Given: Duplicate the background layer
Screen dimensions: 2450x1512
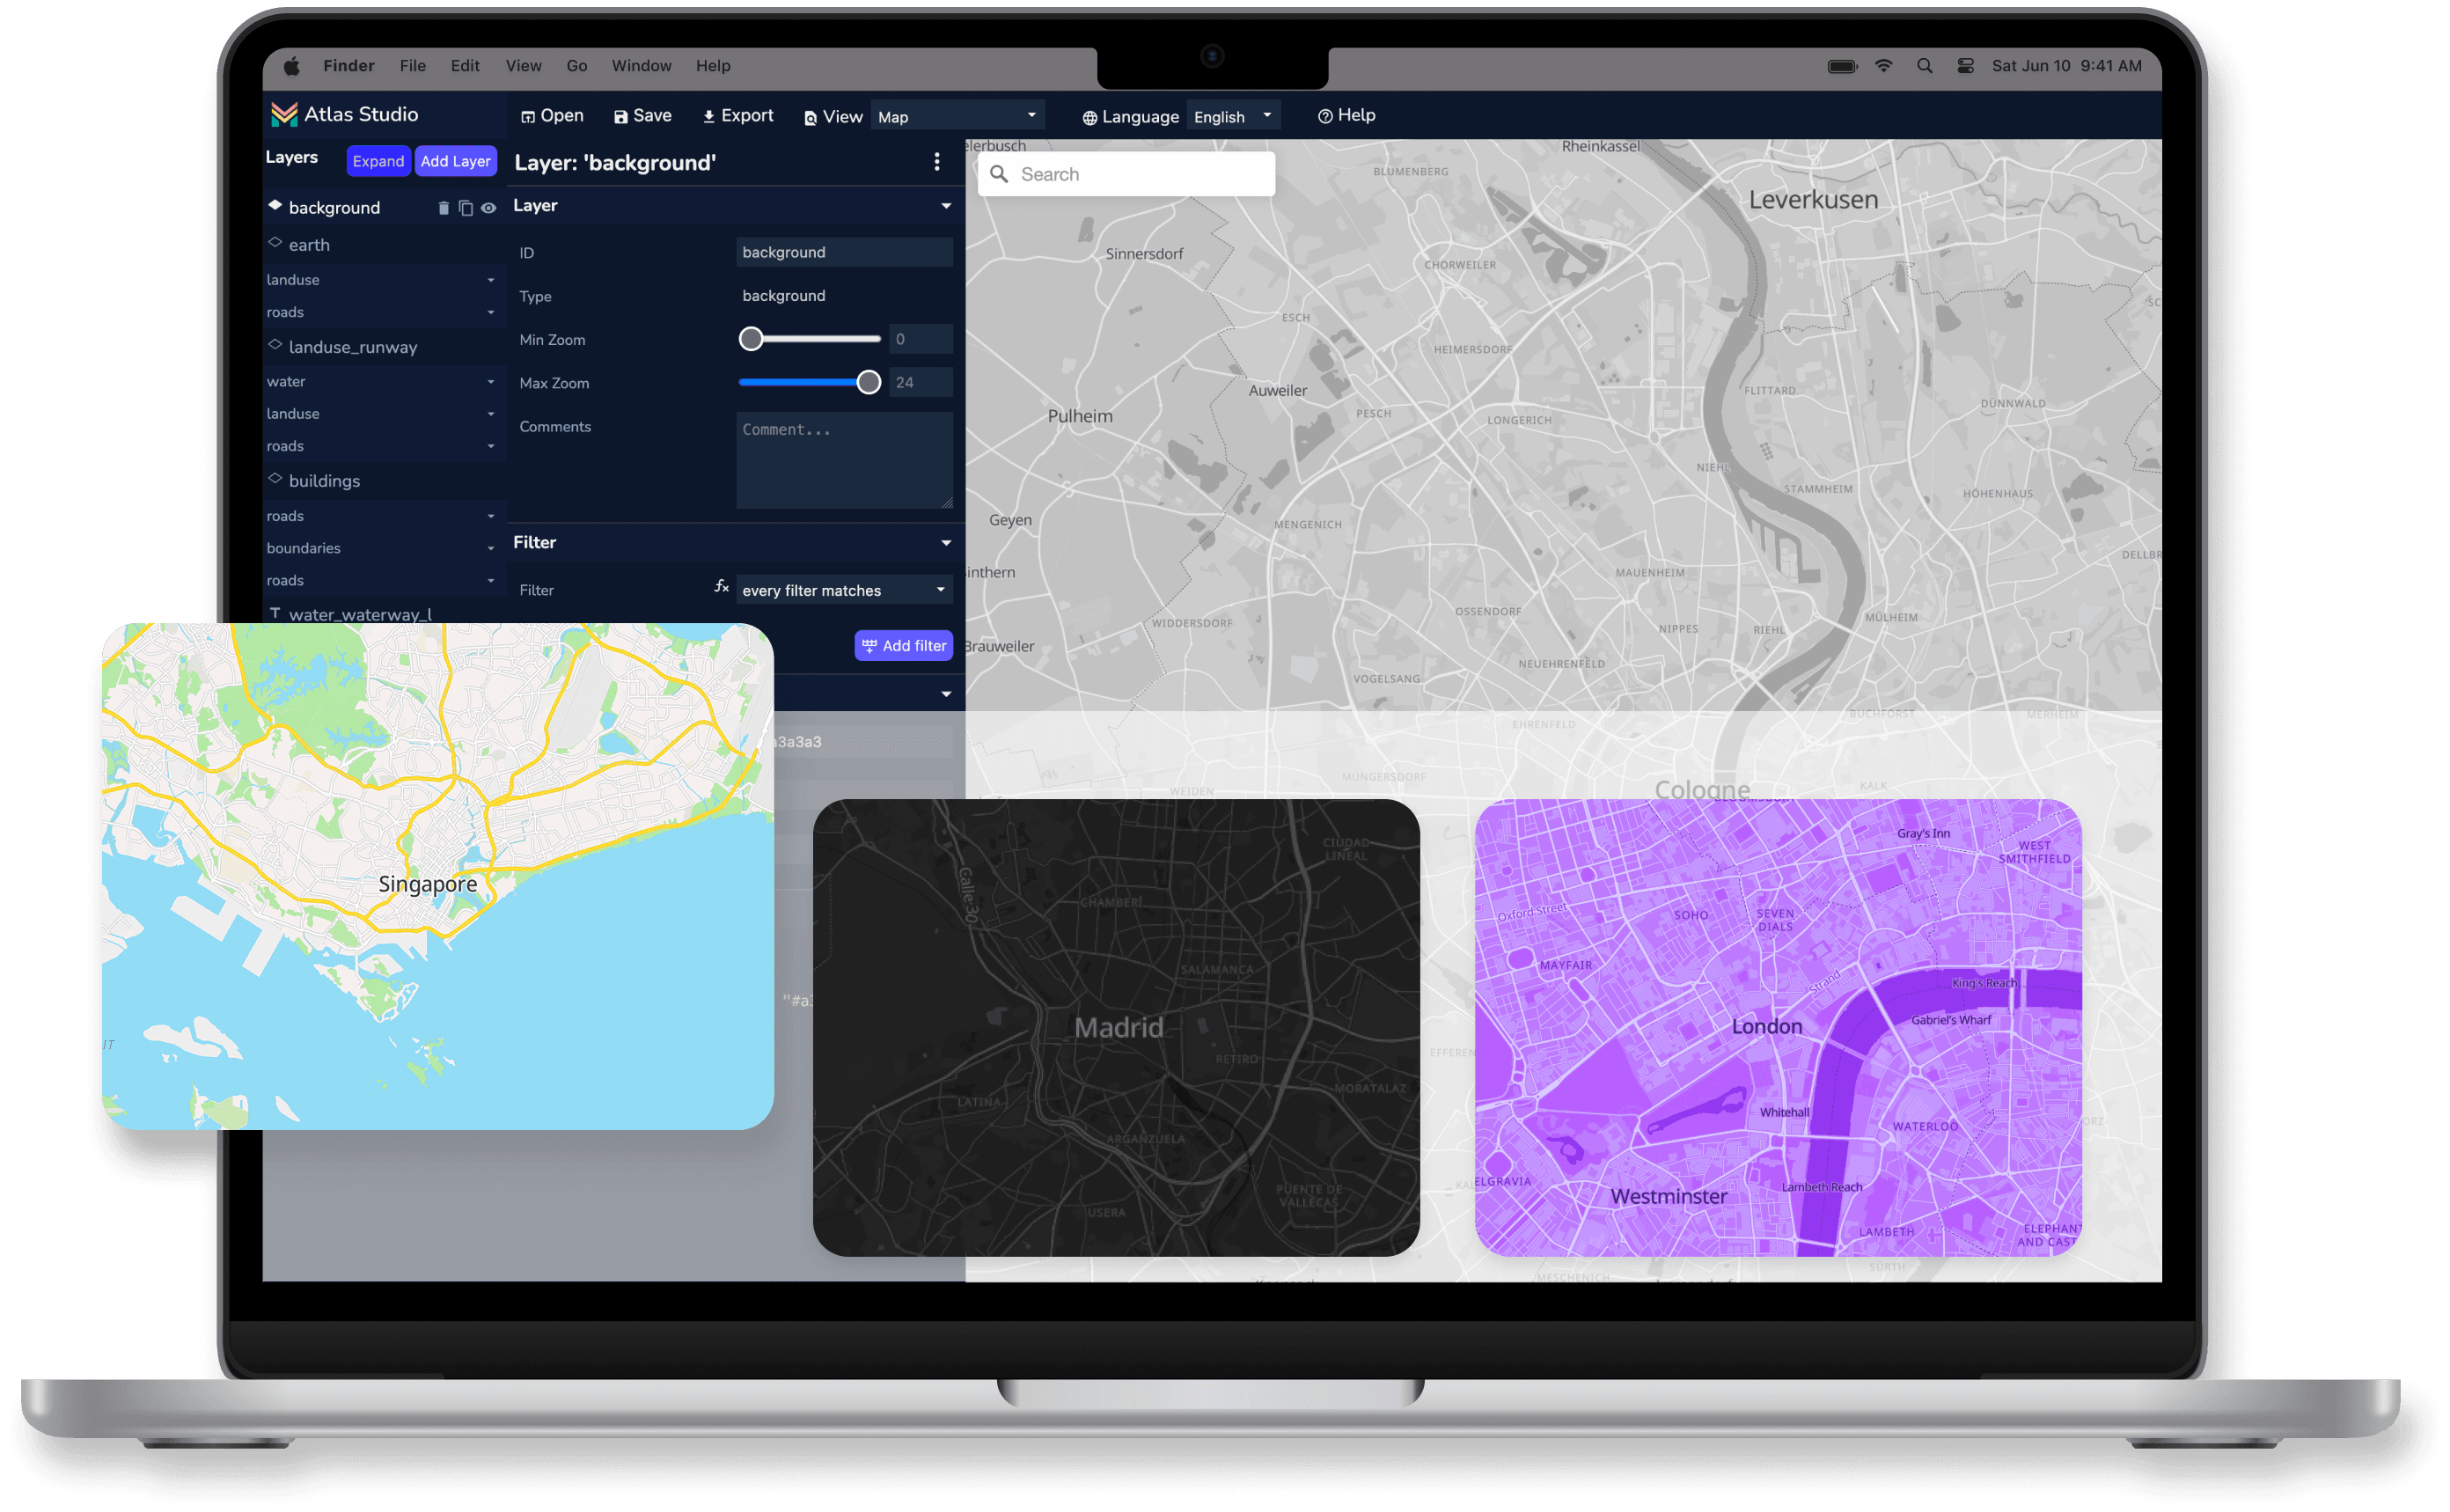Looking at the screenshot, I should tap(465, 207).
